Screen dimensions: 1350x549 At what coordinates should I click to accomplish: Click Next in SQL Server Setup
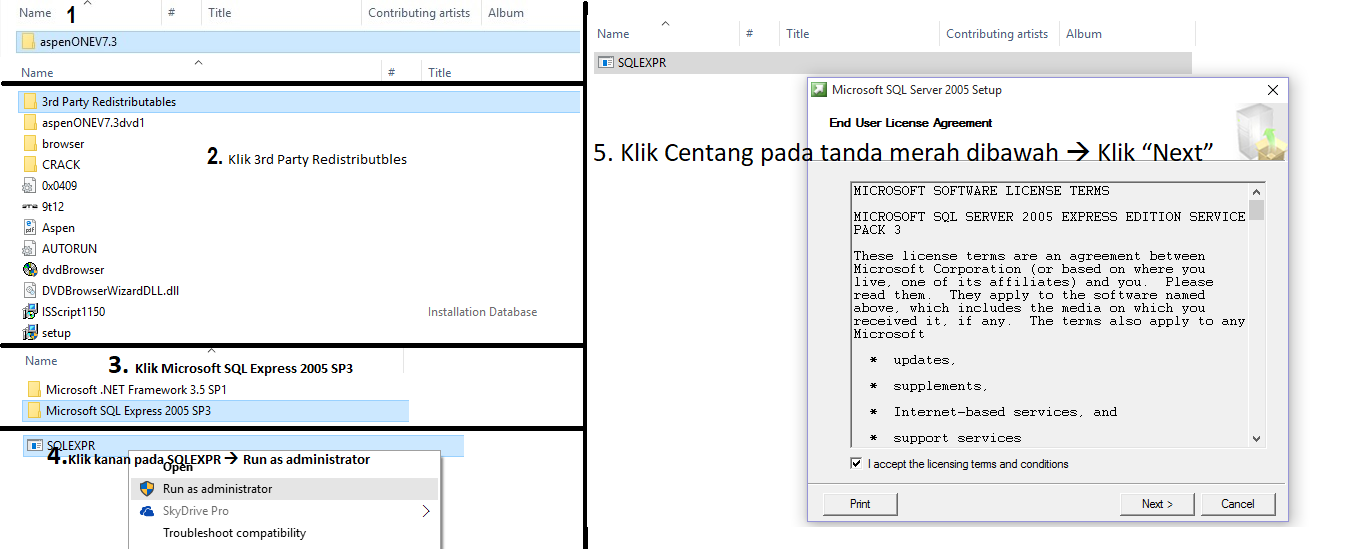pyautogui.click(x=1157, y=504)
